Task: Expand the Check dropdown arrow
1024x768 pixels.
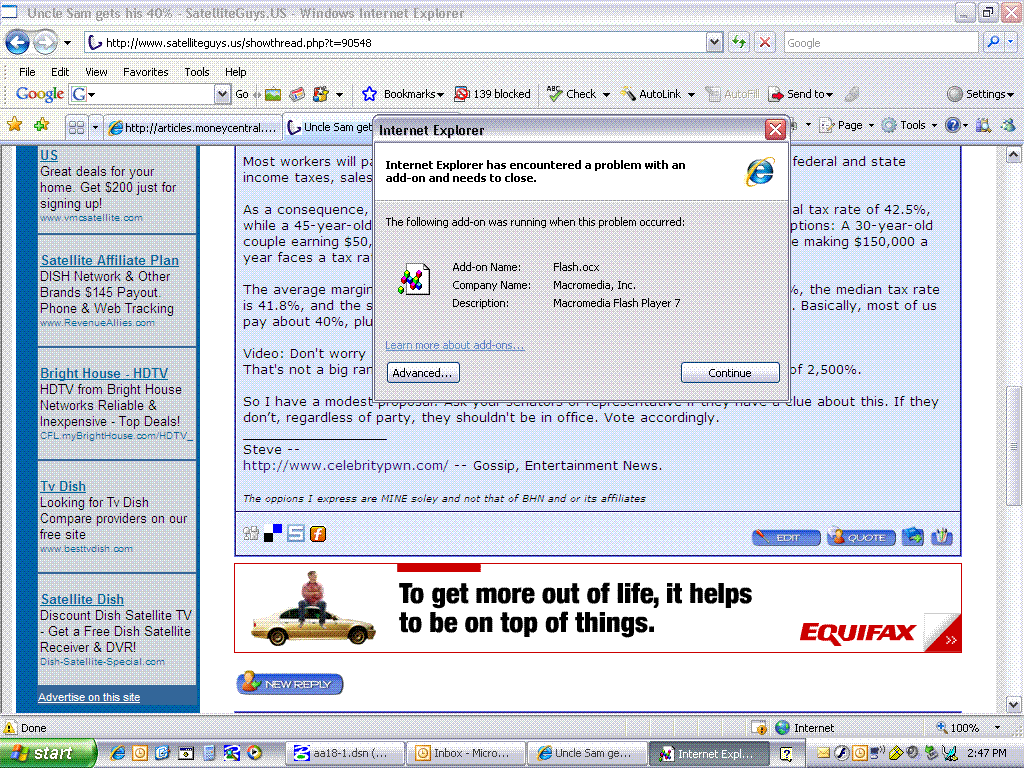Action: [606, 95]
